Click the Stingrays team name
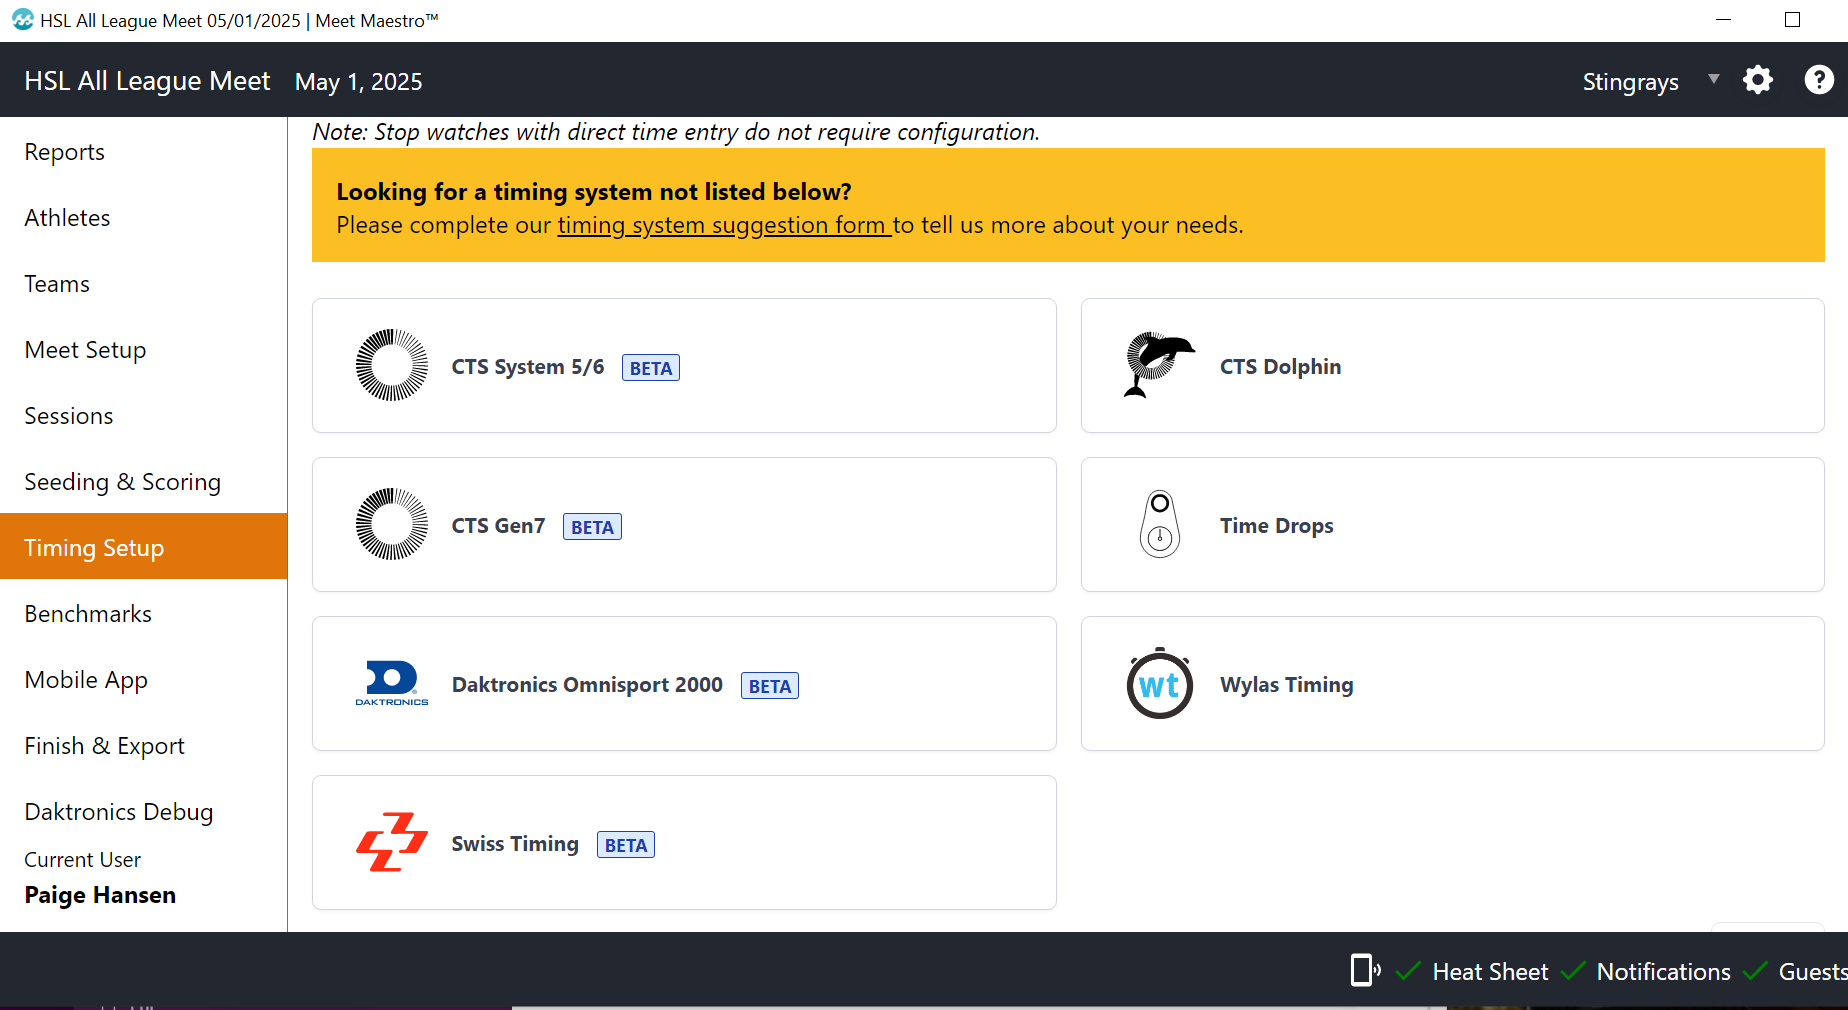Screen dimensions: 1848x1010 (x=1630, y=82)
